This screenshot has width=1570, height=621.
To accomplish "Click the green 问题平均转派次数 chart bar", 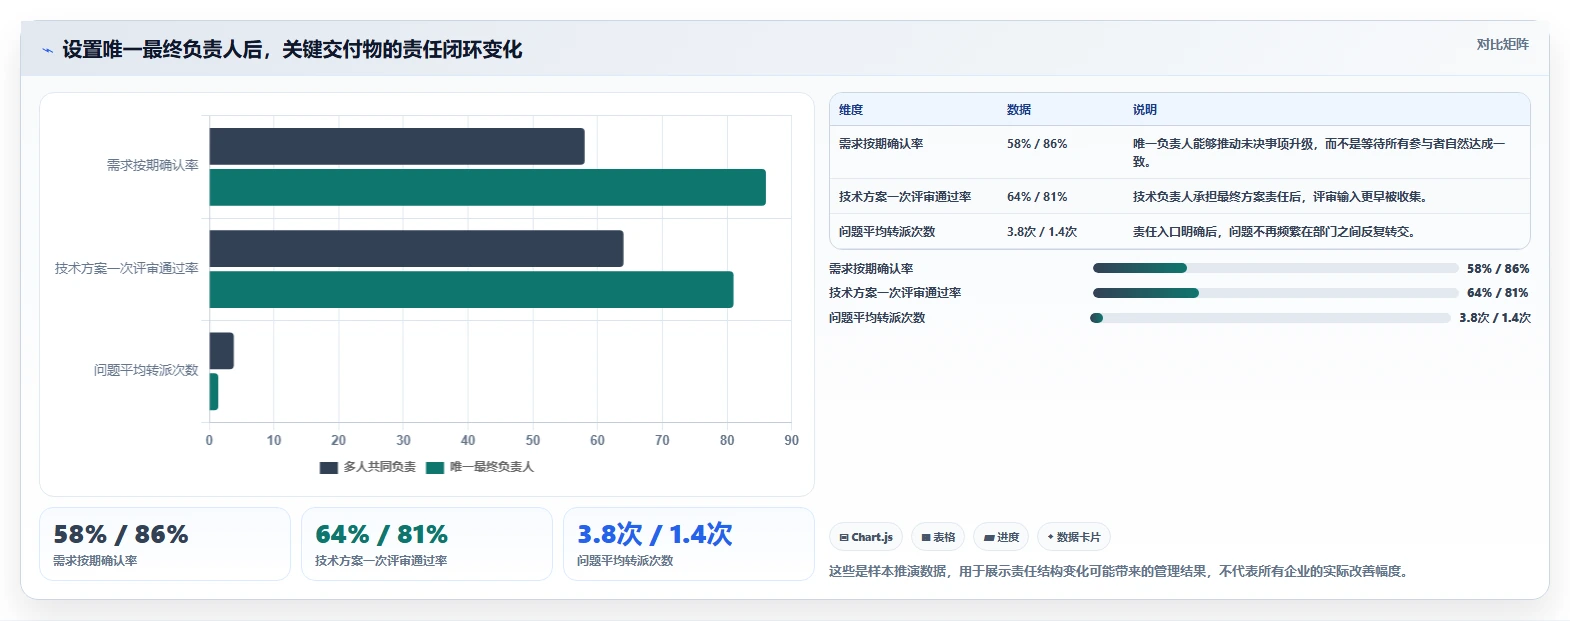I will coord(214,392).
